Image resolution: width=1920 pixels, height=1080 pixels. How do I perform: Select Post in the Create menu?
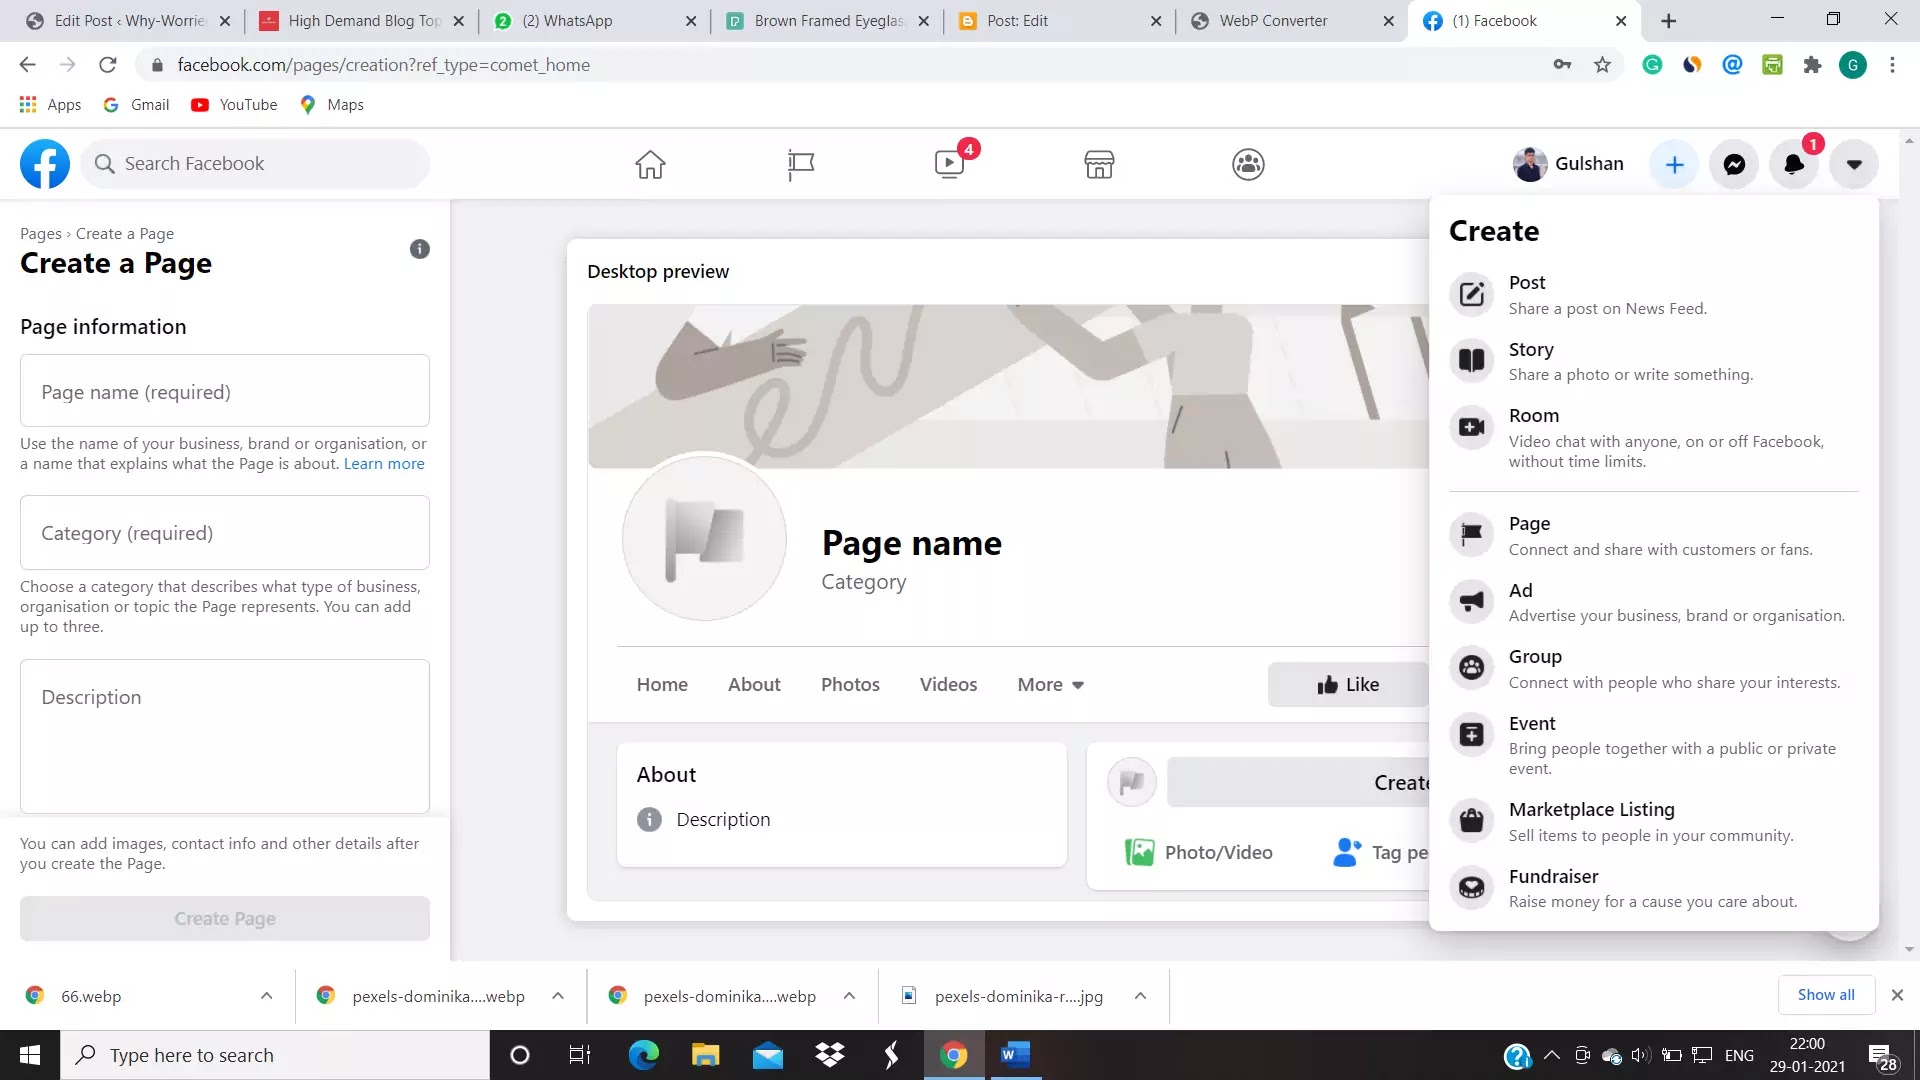coord(1653,295)
